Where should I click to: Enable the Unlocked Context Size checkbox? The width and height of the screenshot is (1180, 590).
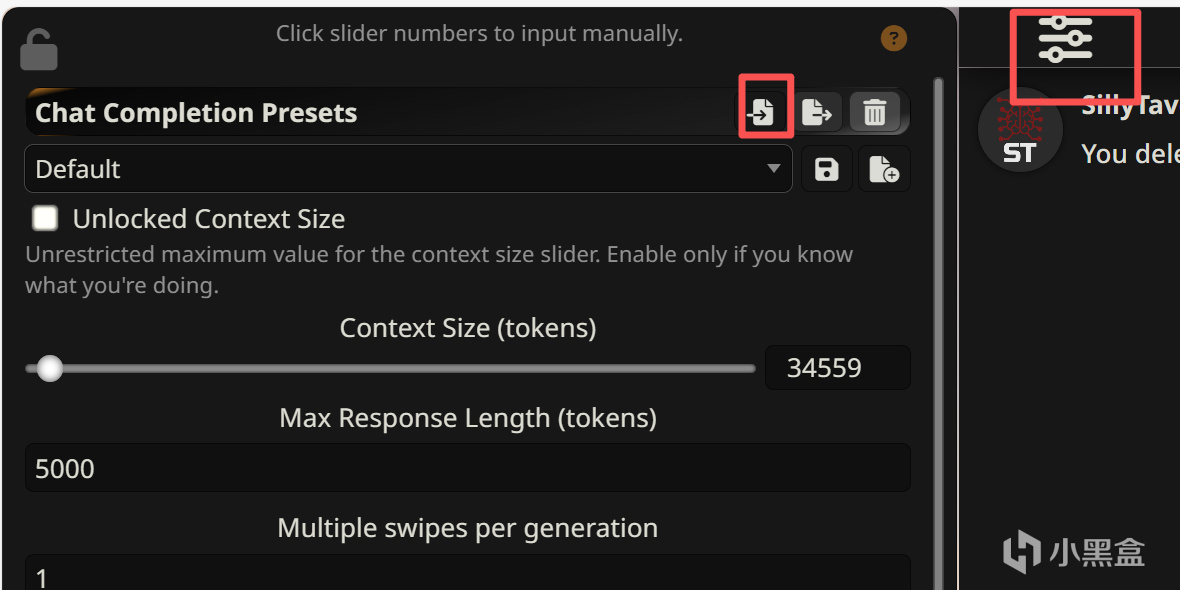(45, 218)
